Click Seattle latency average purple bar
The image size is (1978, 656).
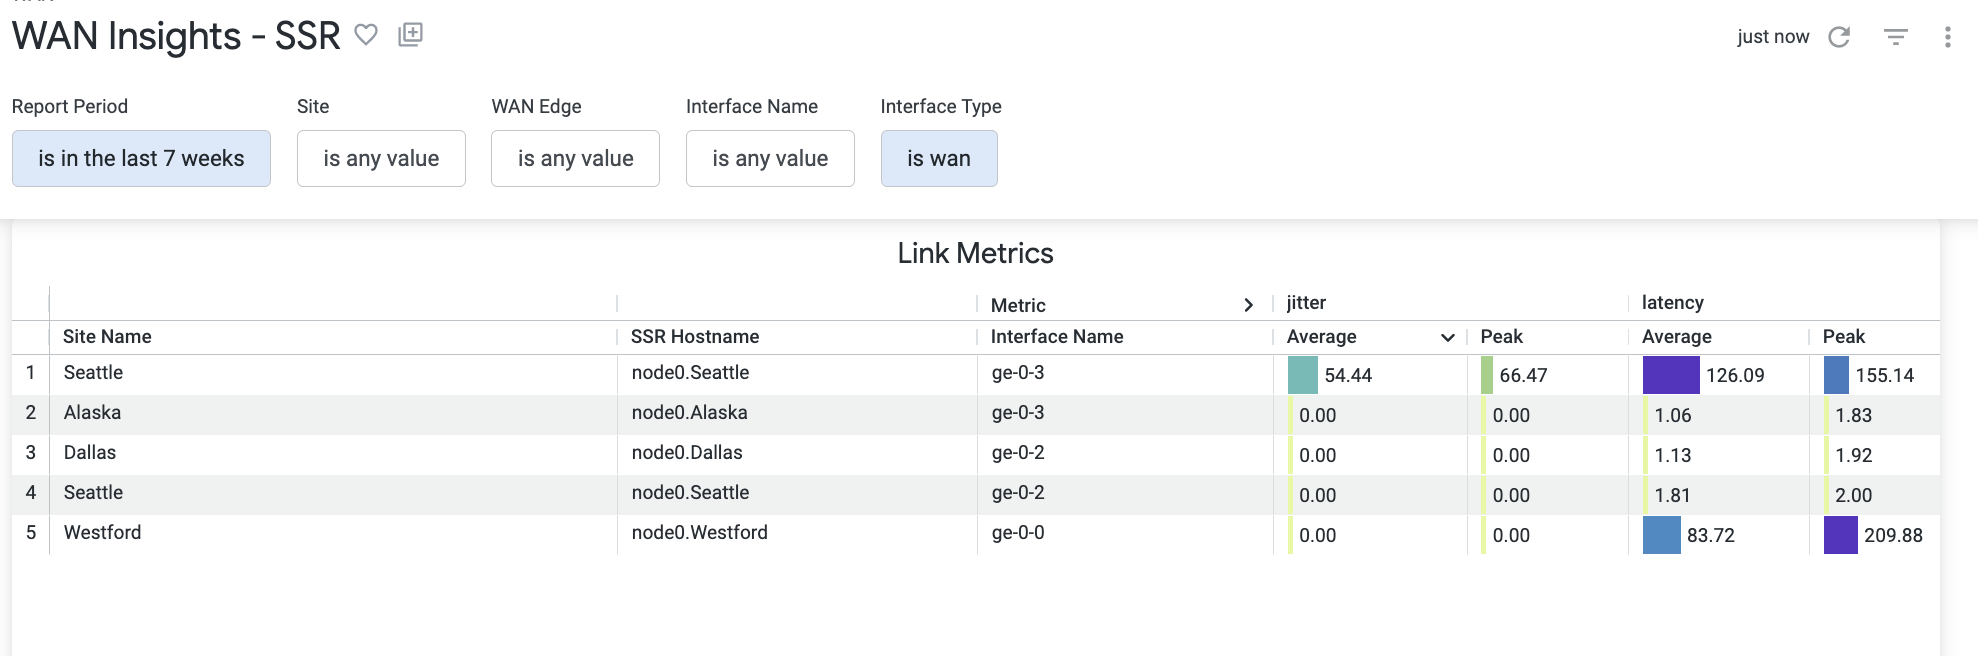pyautogui.click(x=1670, y=375)
